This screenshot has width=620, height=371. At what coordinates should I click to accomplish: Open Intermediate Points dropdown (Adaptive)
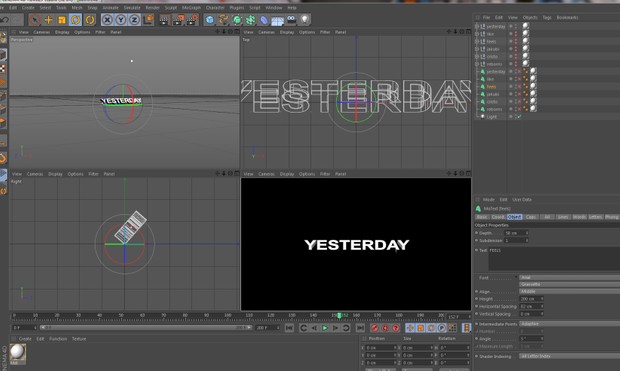(x=569, y=324)
